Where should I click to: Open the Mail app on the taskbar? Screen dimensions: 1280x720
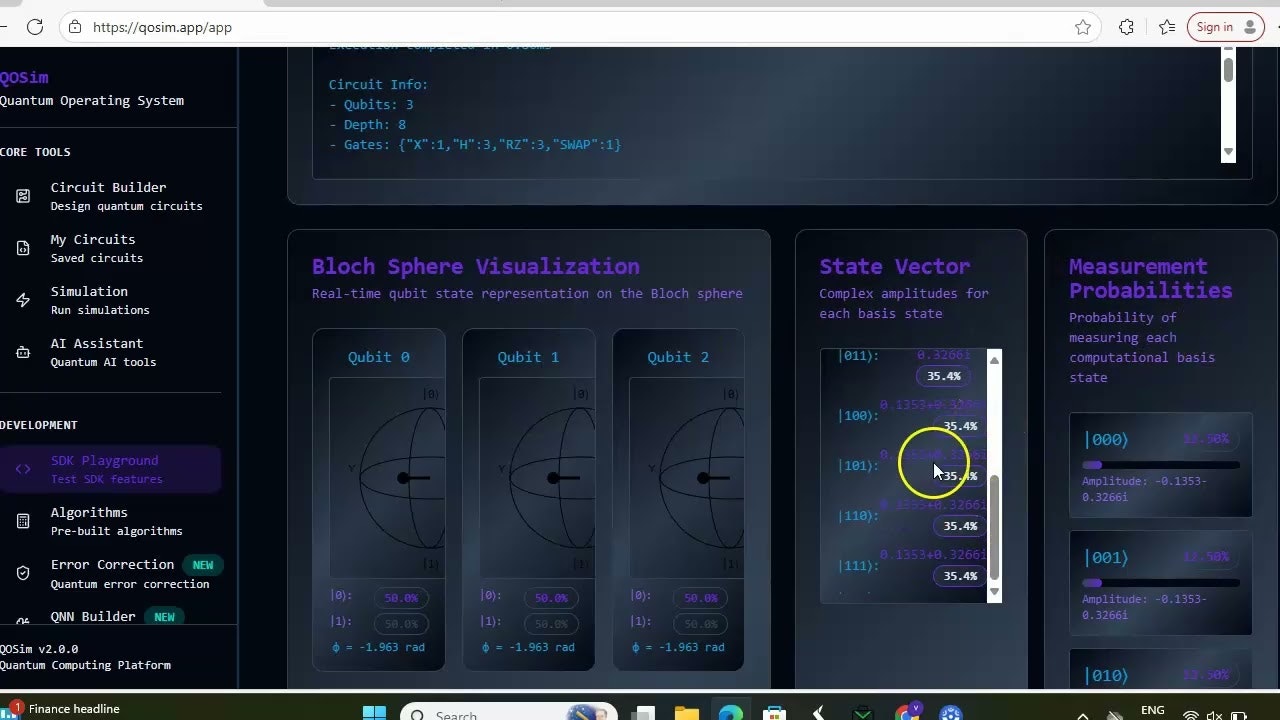tap(862, 713)
